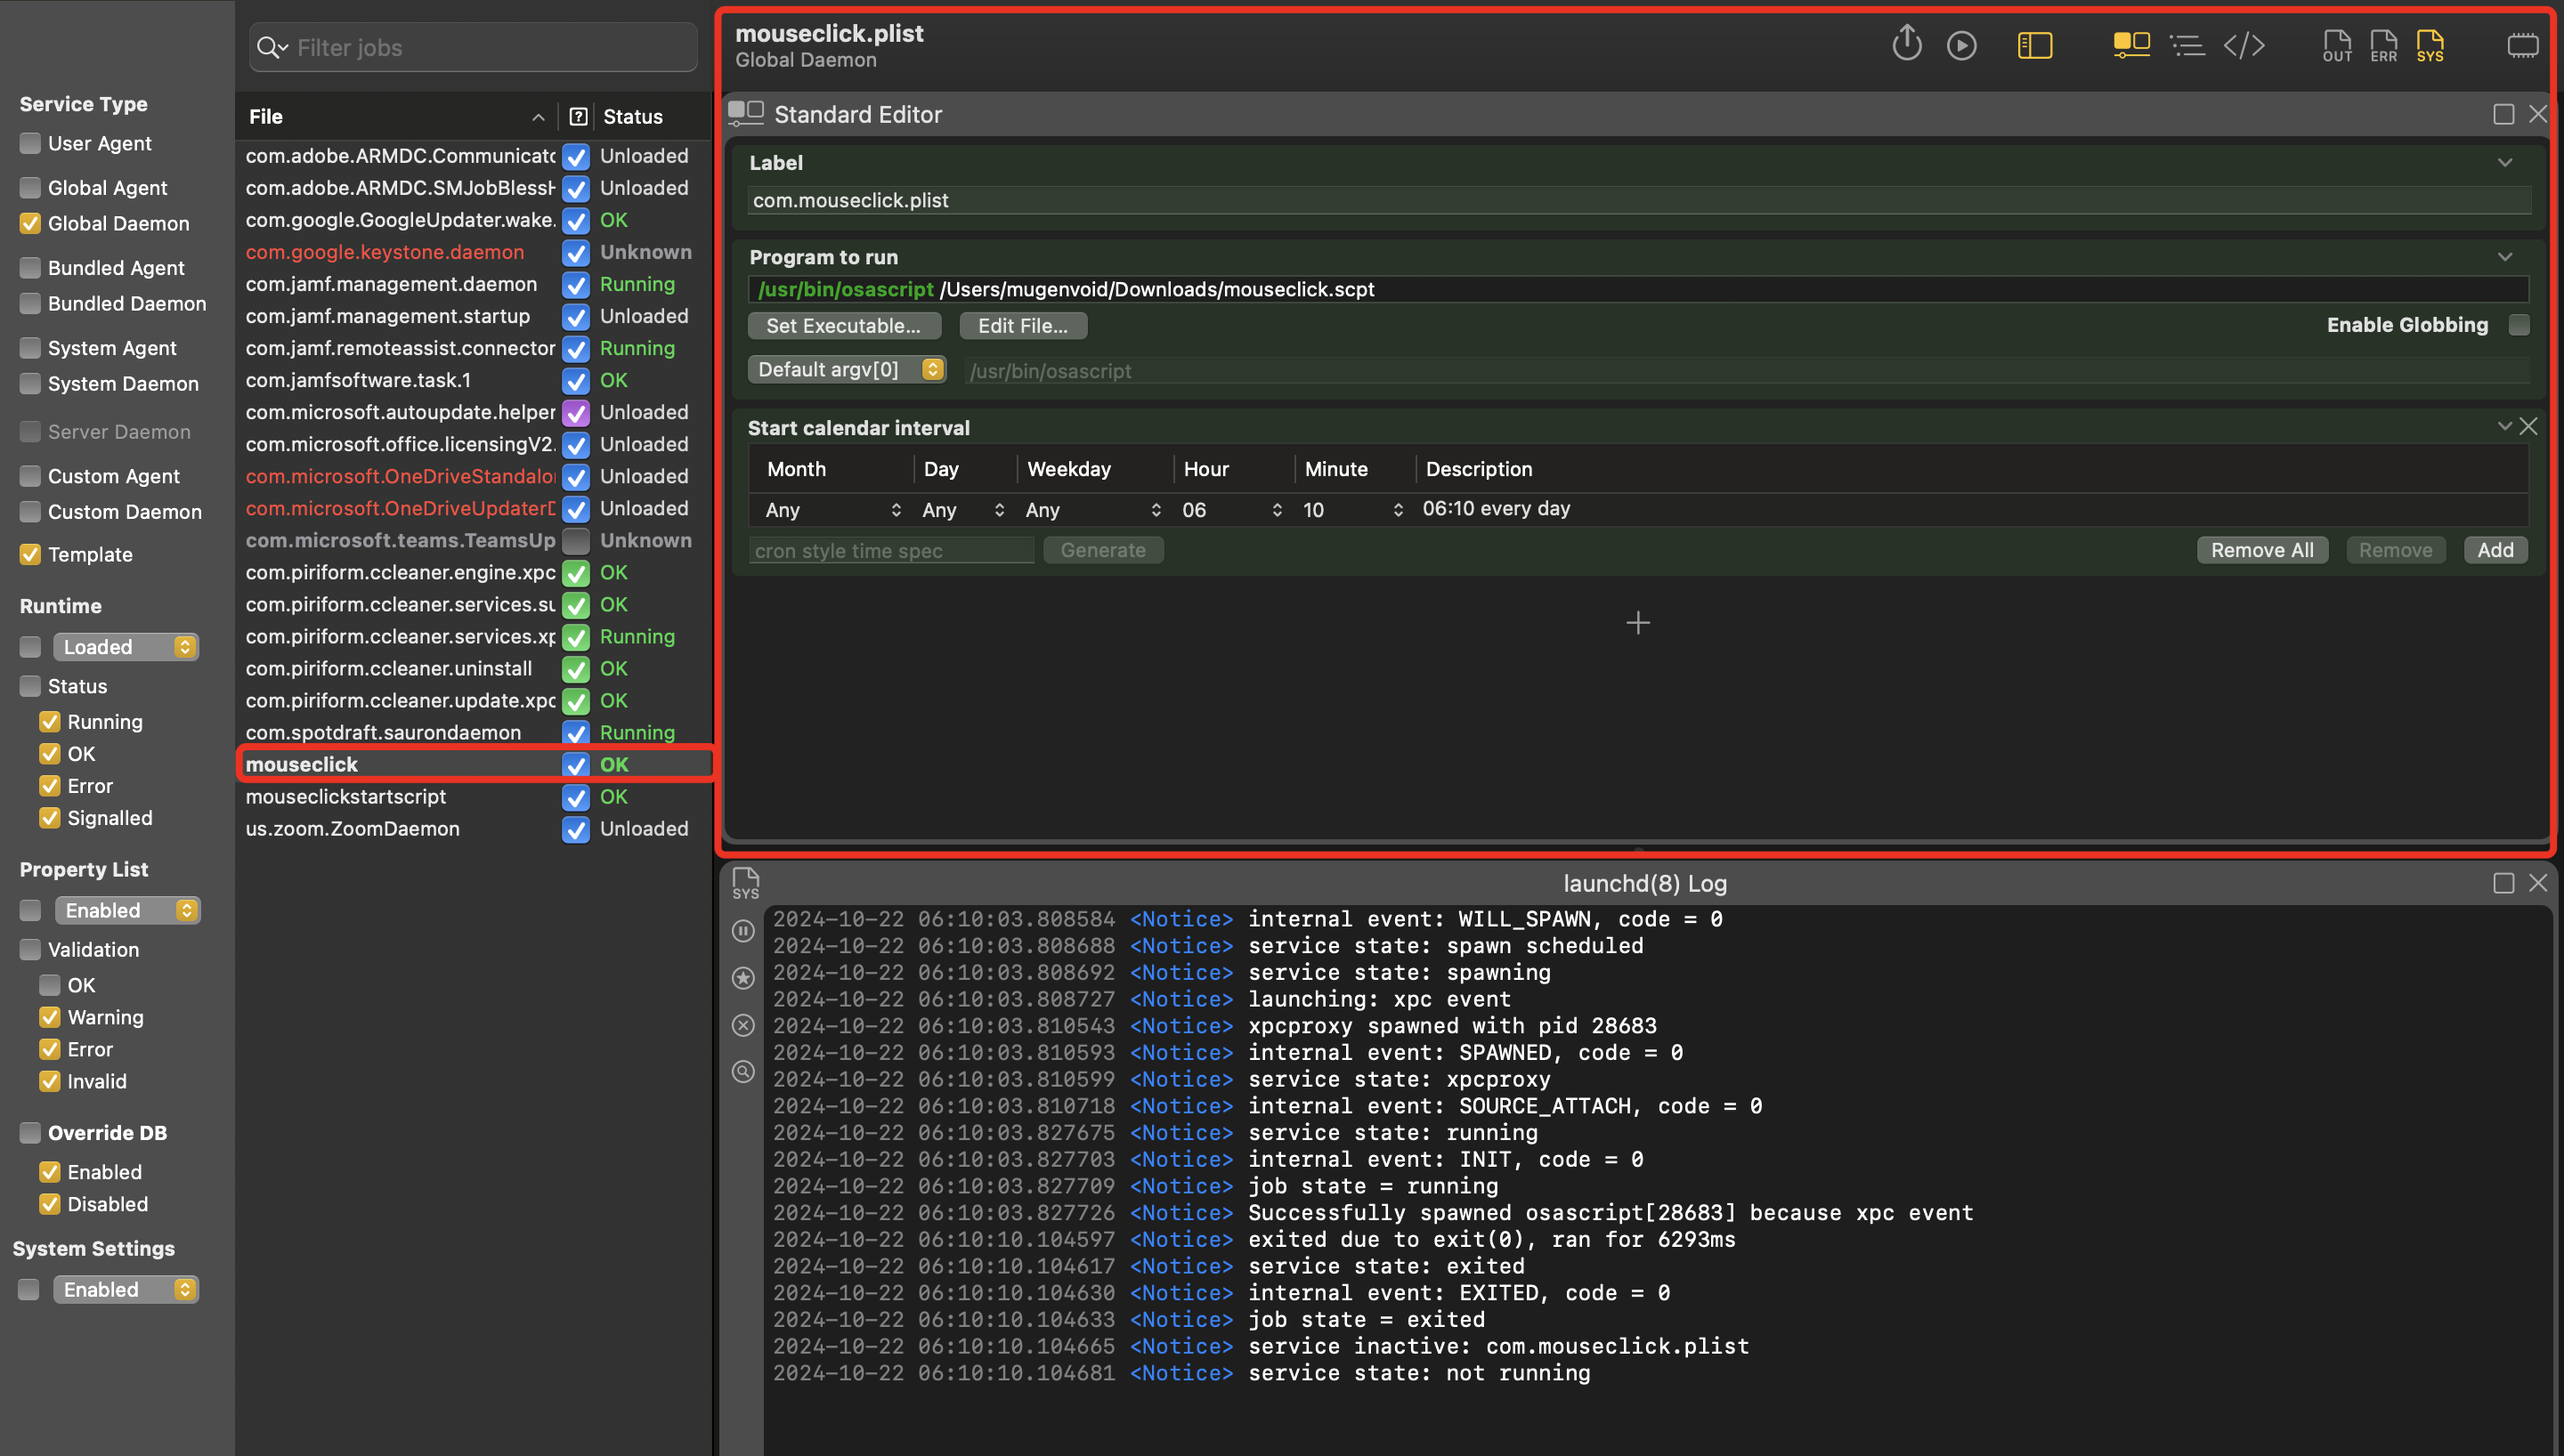Open the Runtime Loaded dropdown
The height and width of the screenshot is (1456, 2564).
click(126, 647)
